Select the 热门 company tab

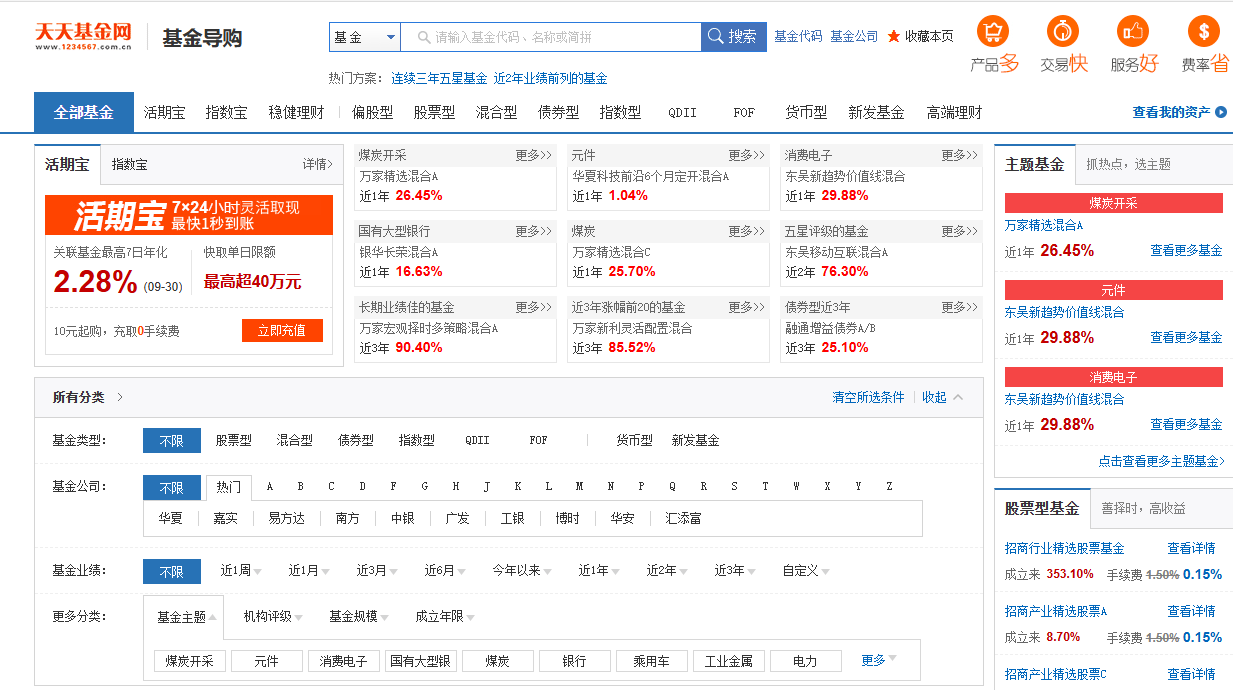tap(229, 487)
